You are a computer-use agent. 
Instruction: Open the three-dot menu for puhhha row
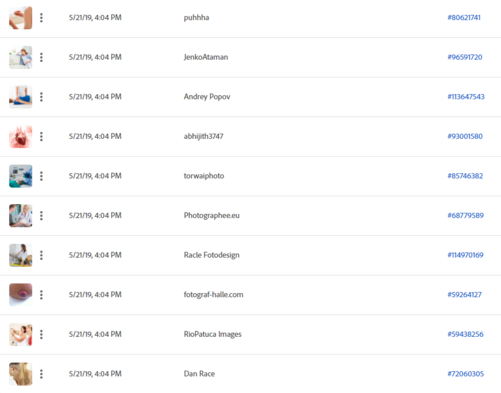click(x=41, y=18)
